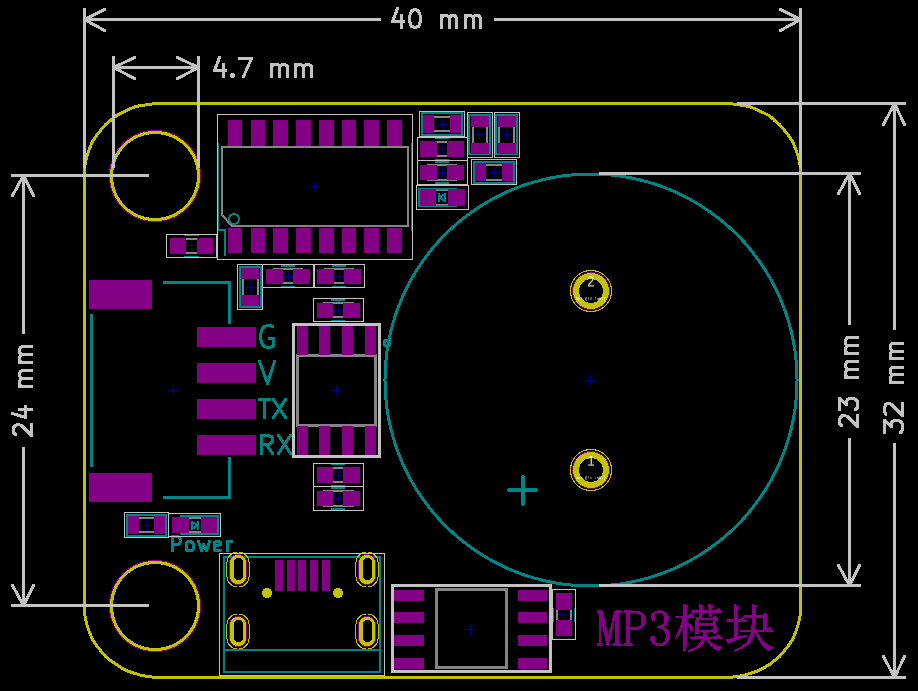Viewport: 918px width, 691px height.
Task: Click the 4.7 mm dimension label
Action: click(263, 69)
